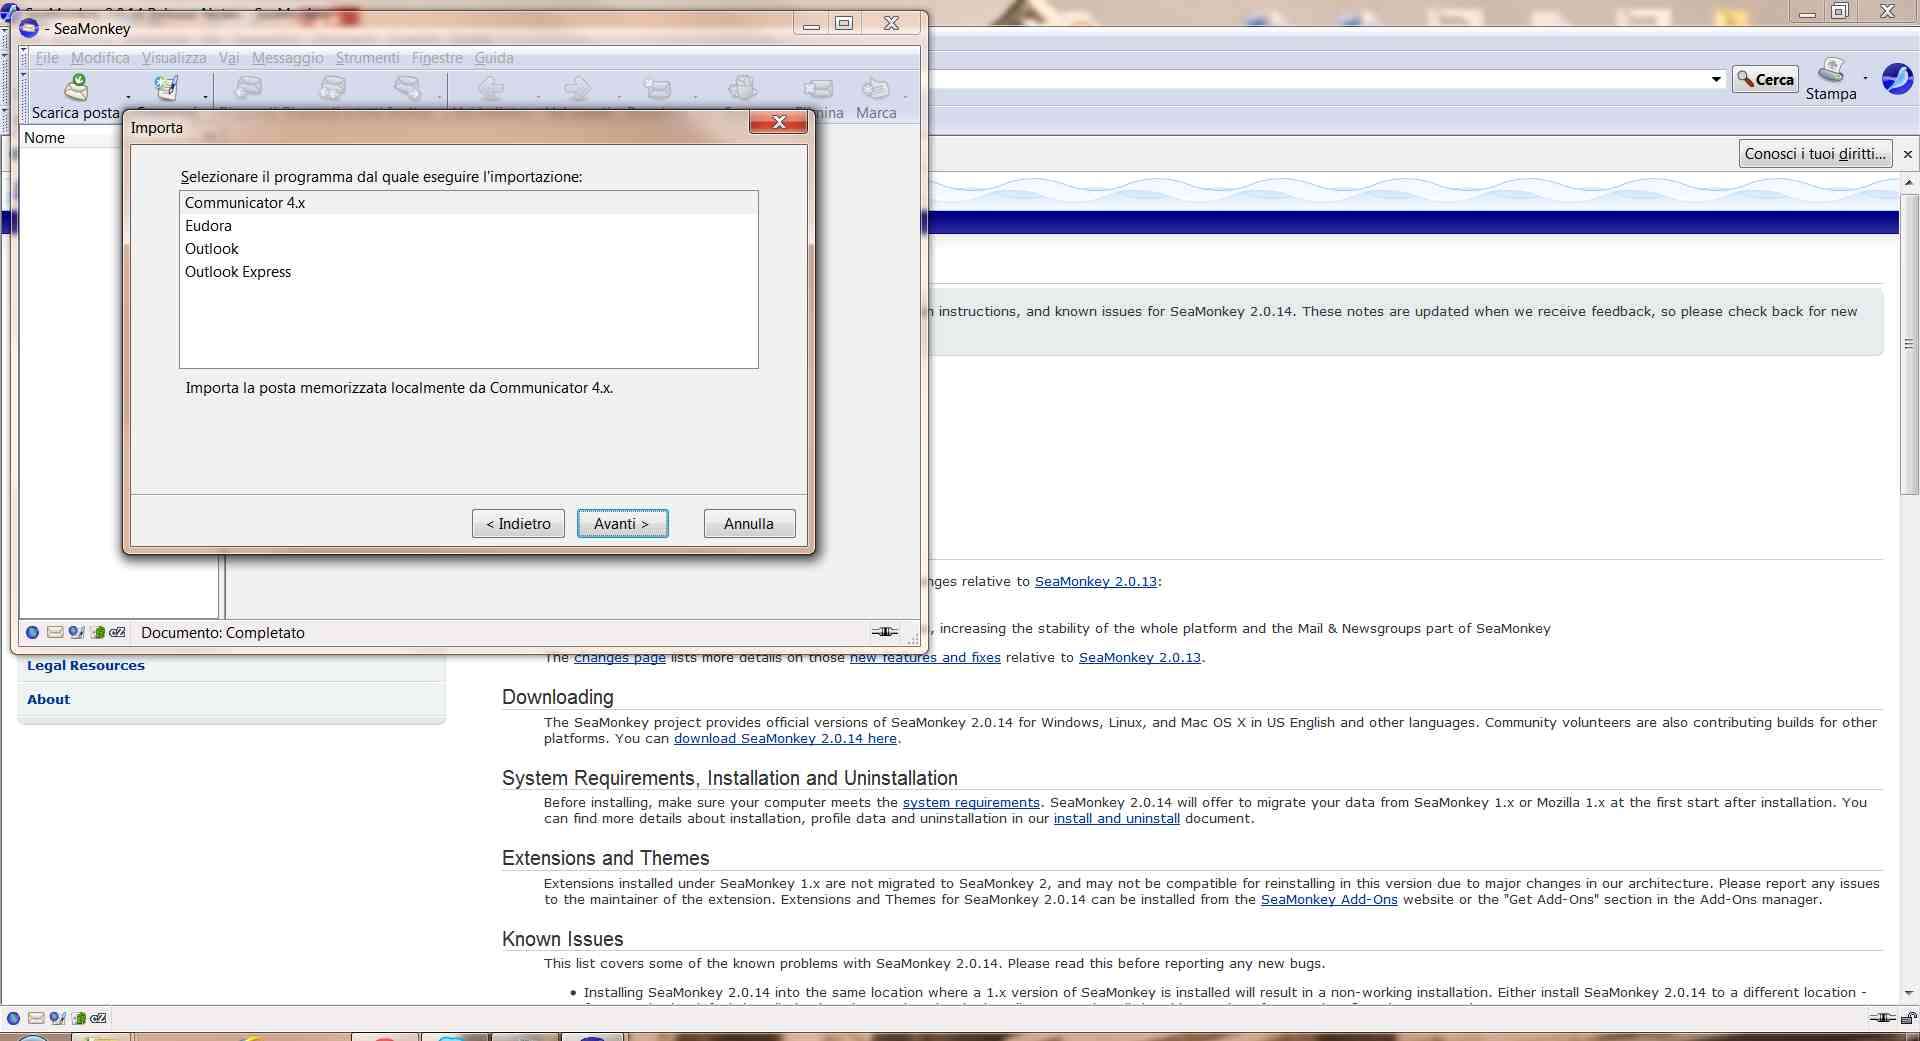Open the Finestre menu

pyautogui.click(x=437, y=58)
